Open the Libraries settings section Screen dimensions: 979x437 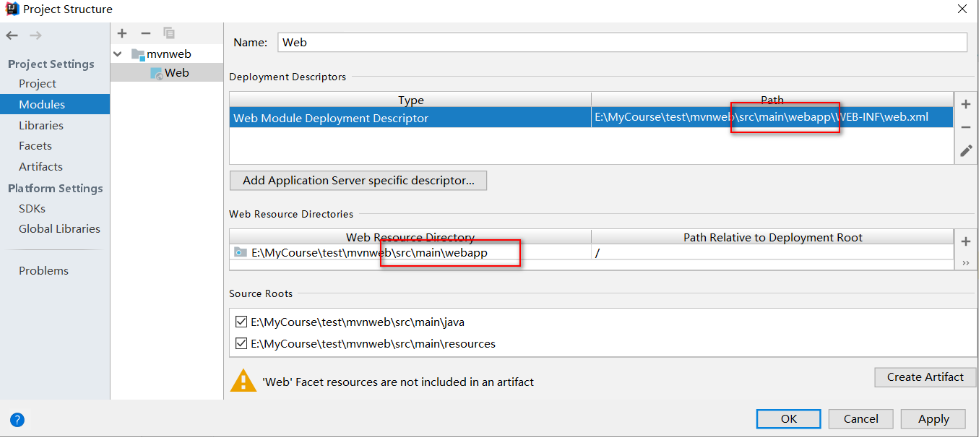(41, 126)
